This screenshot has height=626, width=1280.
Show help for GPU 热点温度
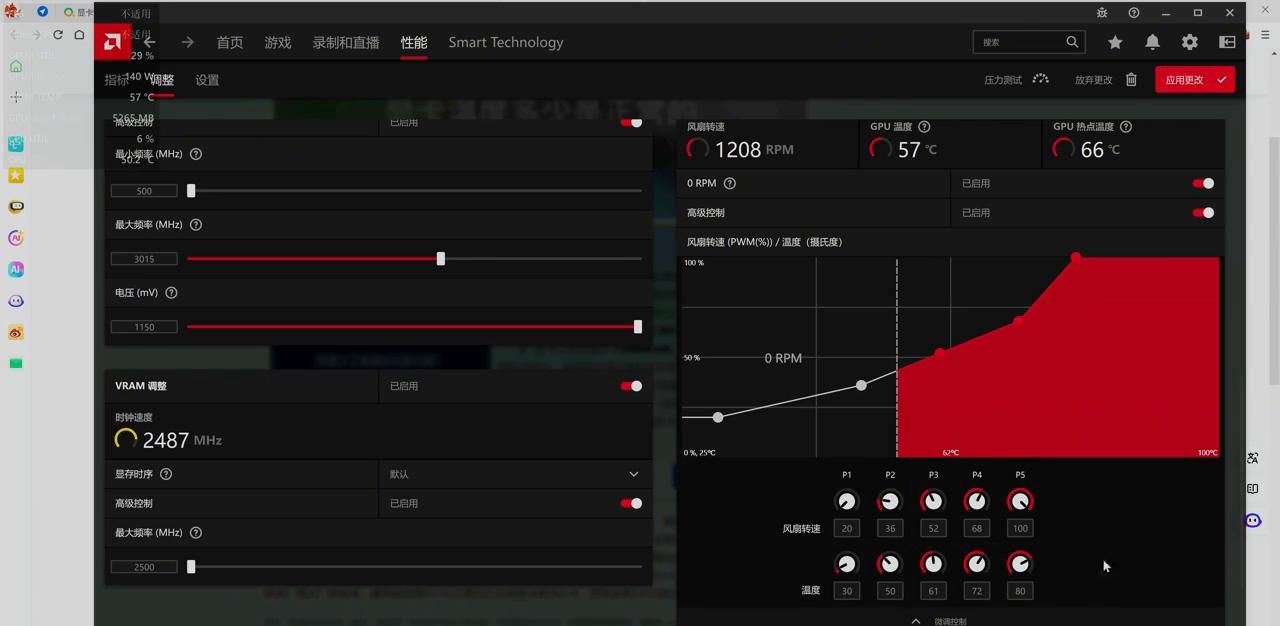point(1126,127)
